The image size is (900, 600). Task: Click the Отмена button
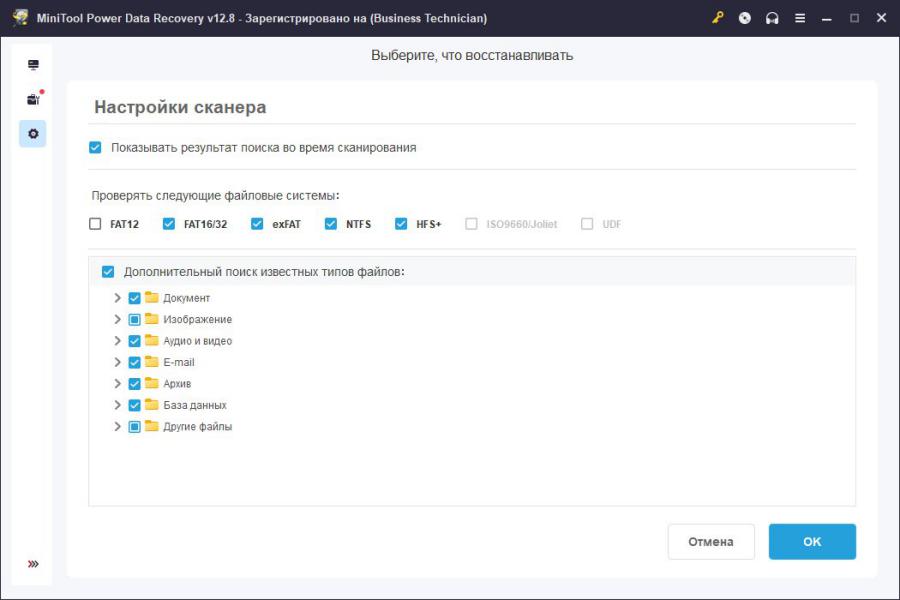tap(710, 541)
